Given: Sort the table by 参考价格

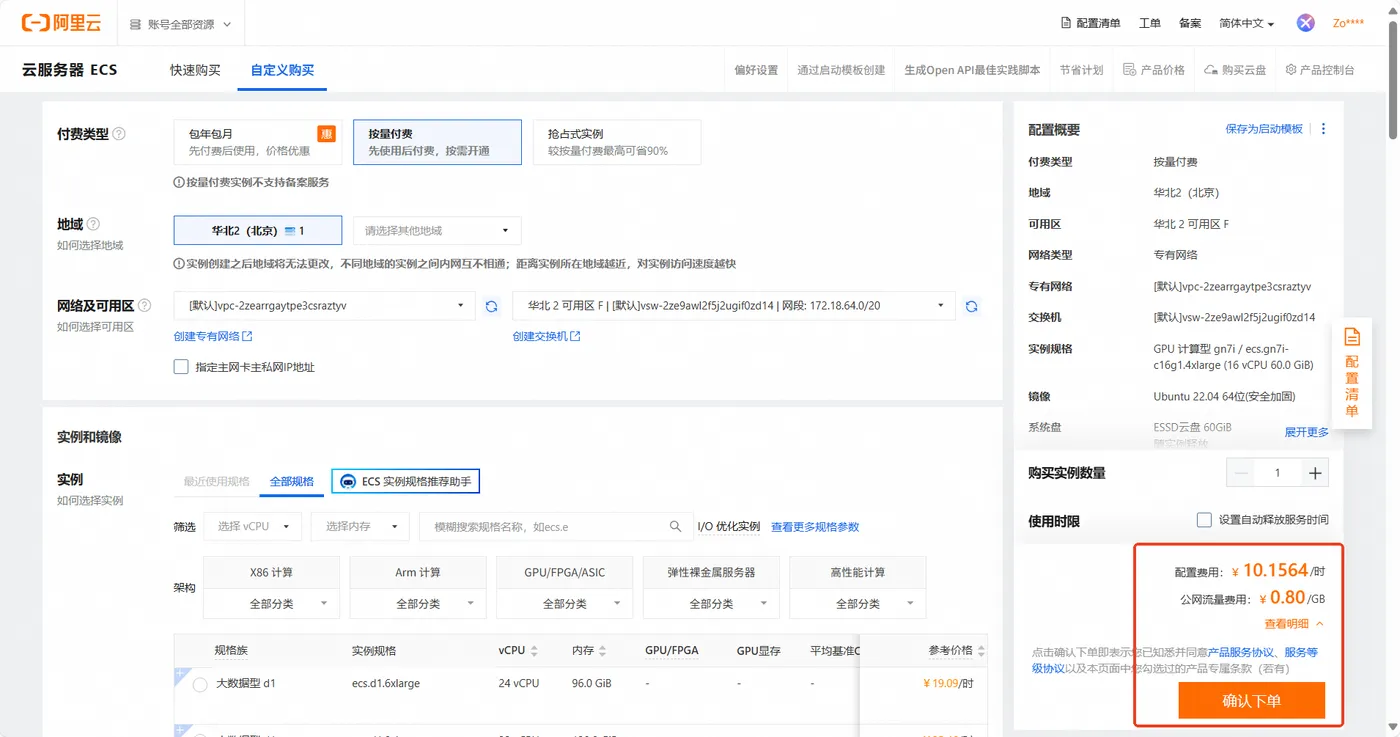Looking at the screenshot, I should (x=981, y=651).
